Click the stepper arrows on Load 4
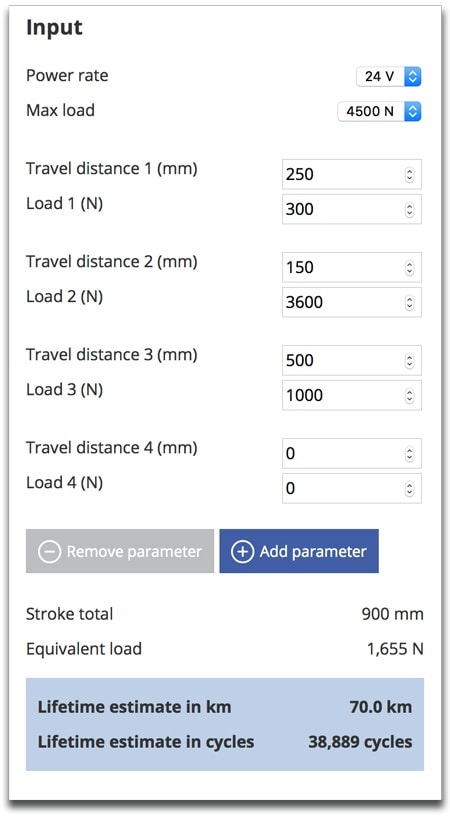Viewport: 450px width, 816px height. point(409,489)
